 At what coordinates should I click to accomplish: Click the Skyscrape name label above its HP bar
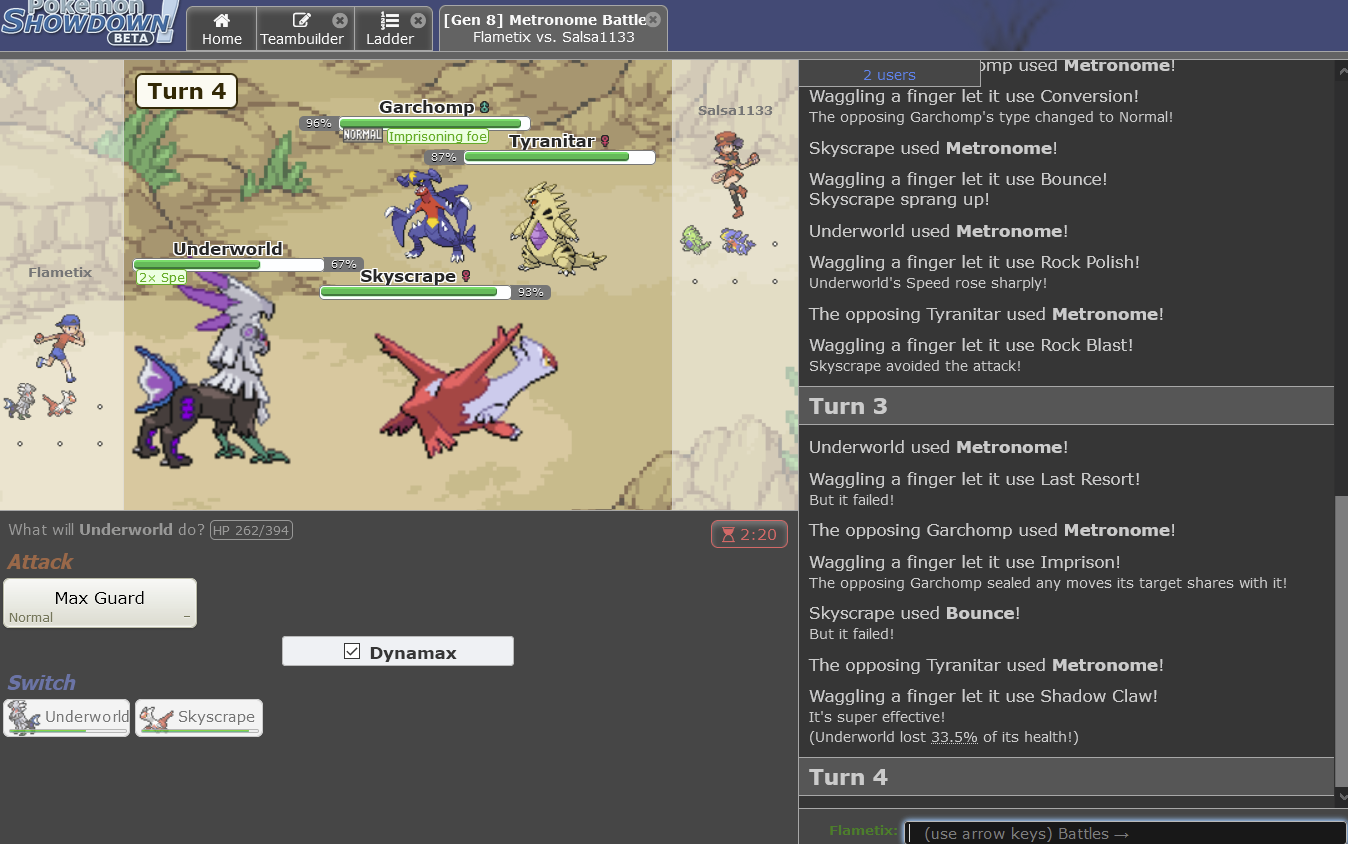coord(408,276)
